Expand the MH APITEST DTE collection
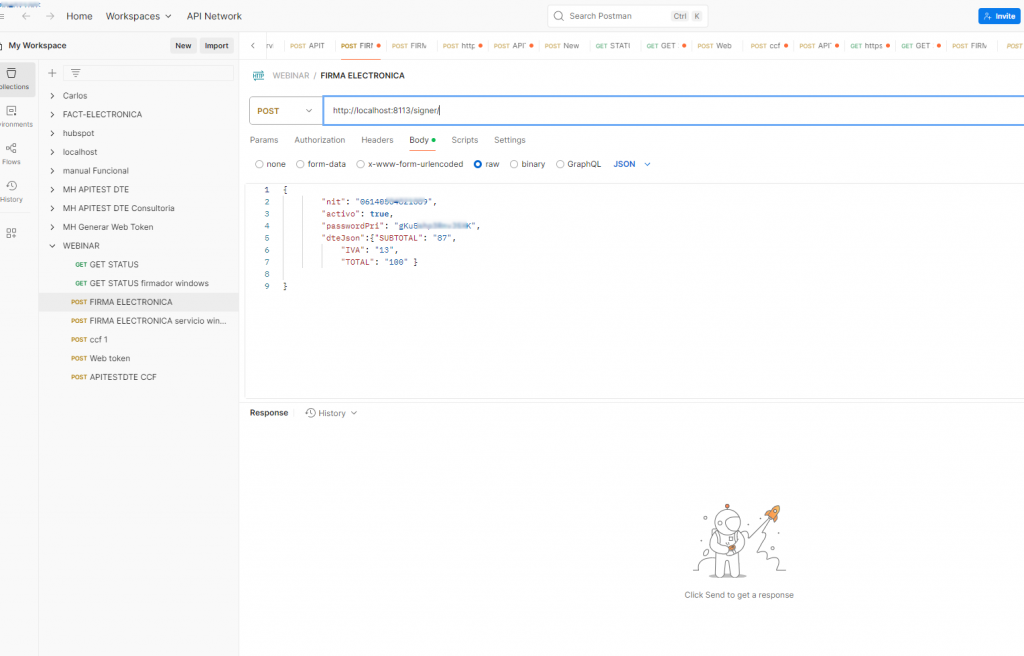Image resolution: width=1024 pixels, height=656 pixels. [52, 189]
